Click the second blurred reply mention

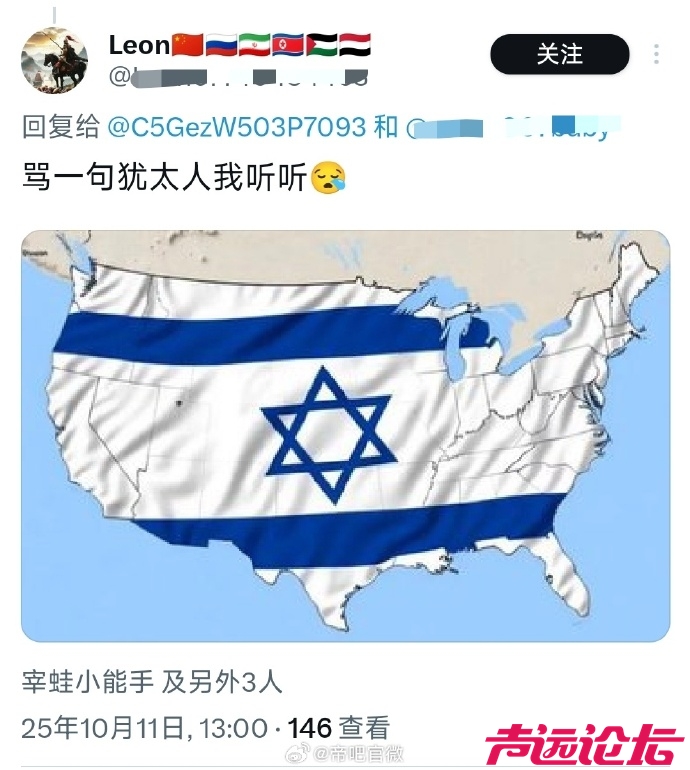pyautogui.click(x=514, y=128)
